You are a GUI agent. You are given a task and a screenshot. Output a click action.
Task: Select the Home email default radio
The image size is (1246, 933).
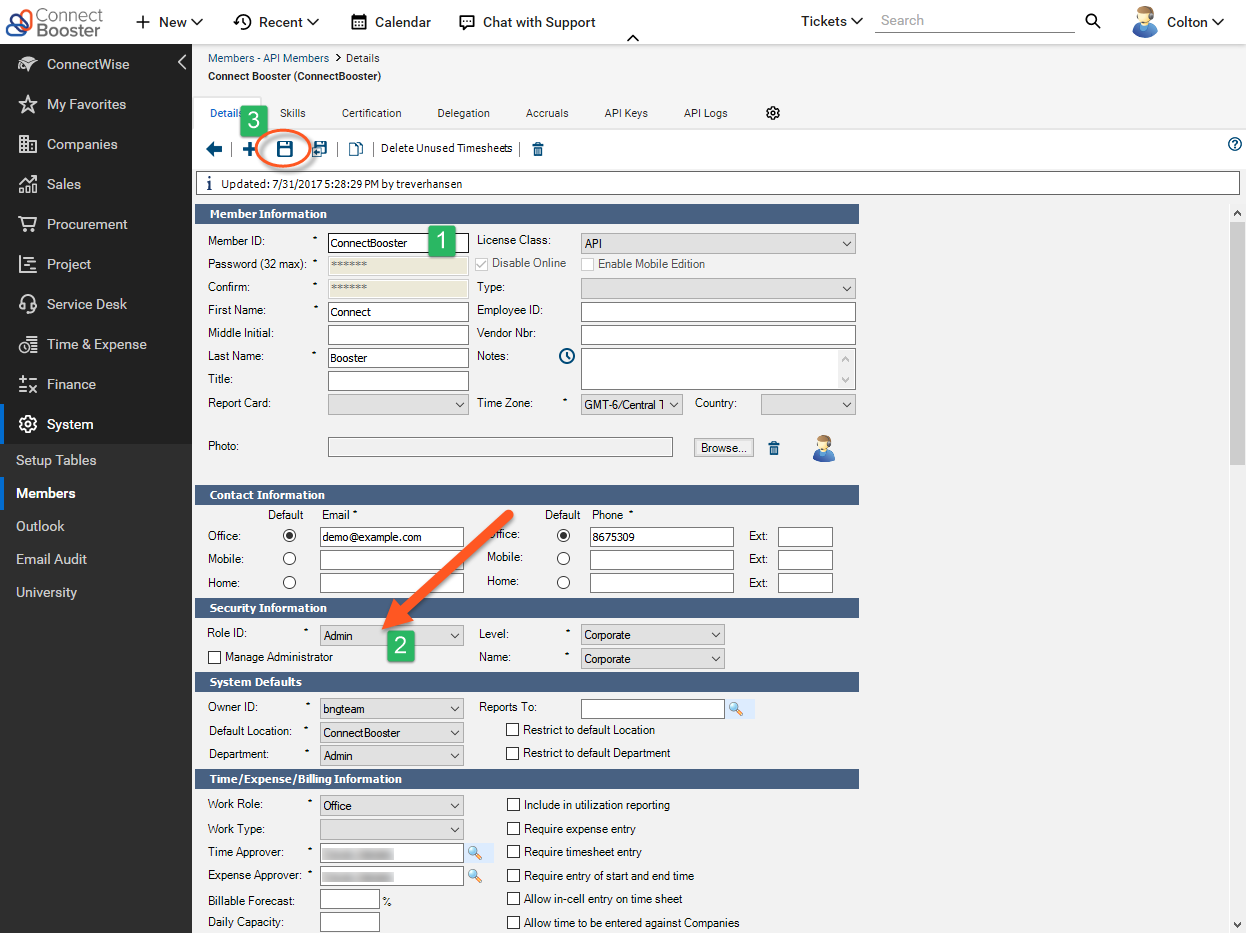pyautogui.click(x=290, y=582)
